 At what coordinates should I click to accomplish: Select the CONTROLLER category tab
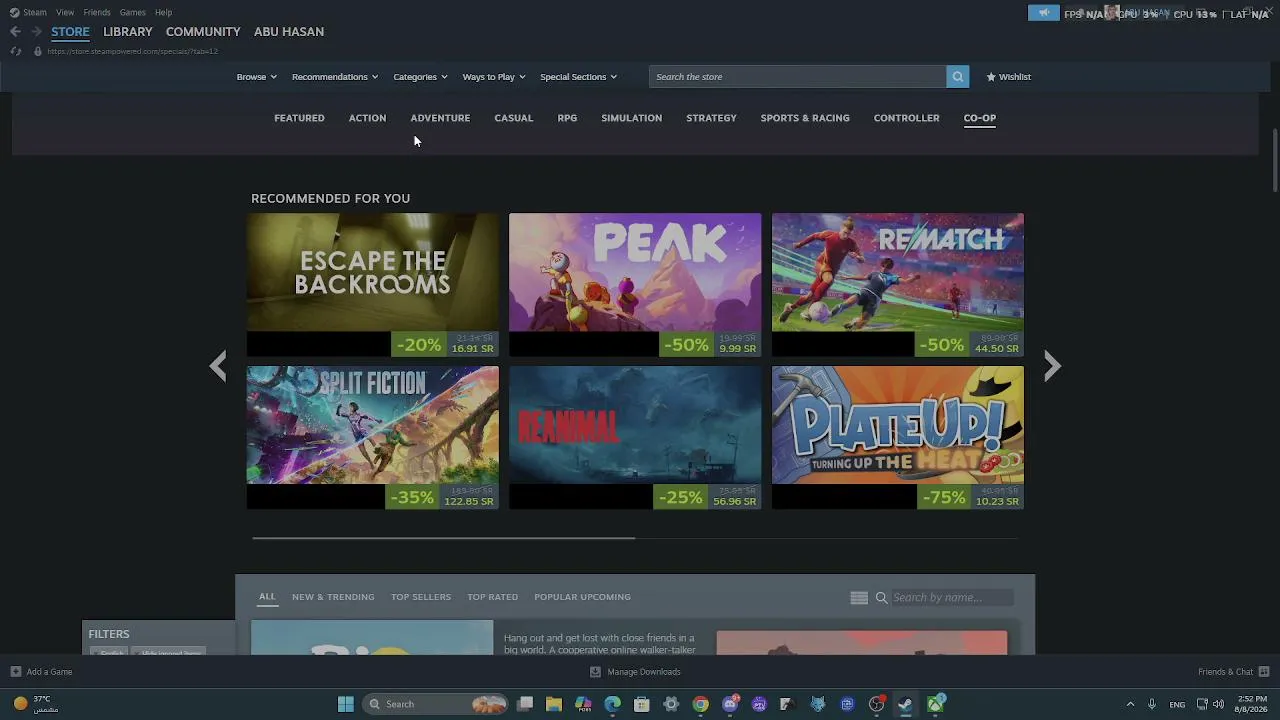click(x=906, y=118)
